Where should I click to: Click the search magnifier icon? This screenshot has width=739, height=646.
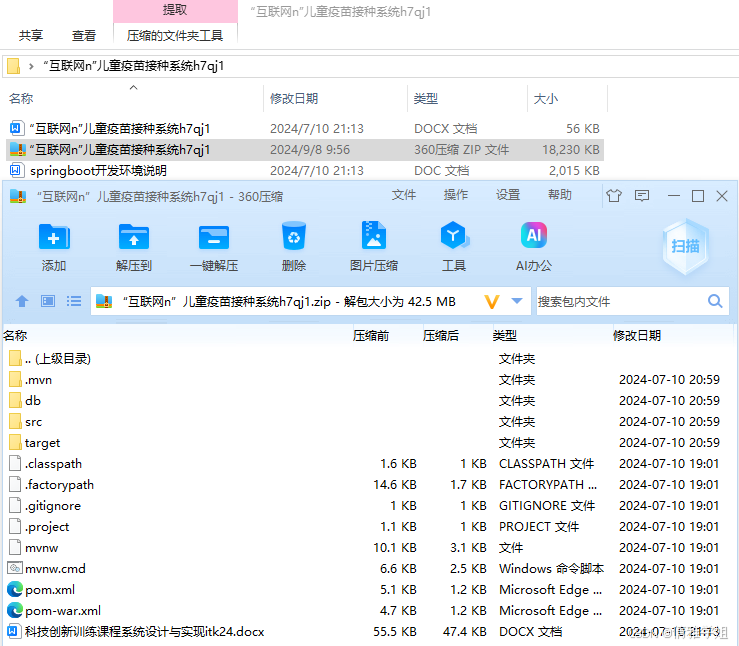715,301
